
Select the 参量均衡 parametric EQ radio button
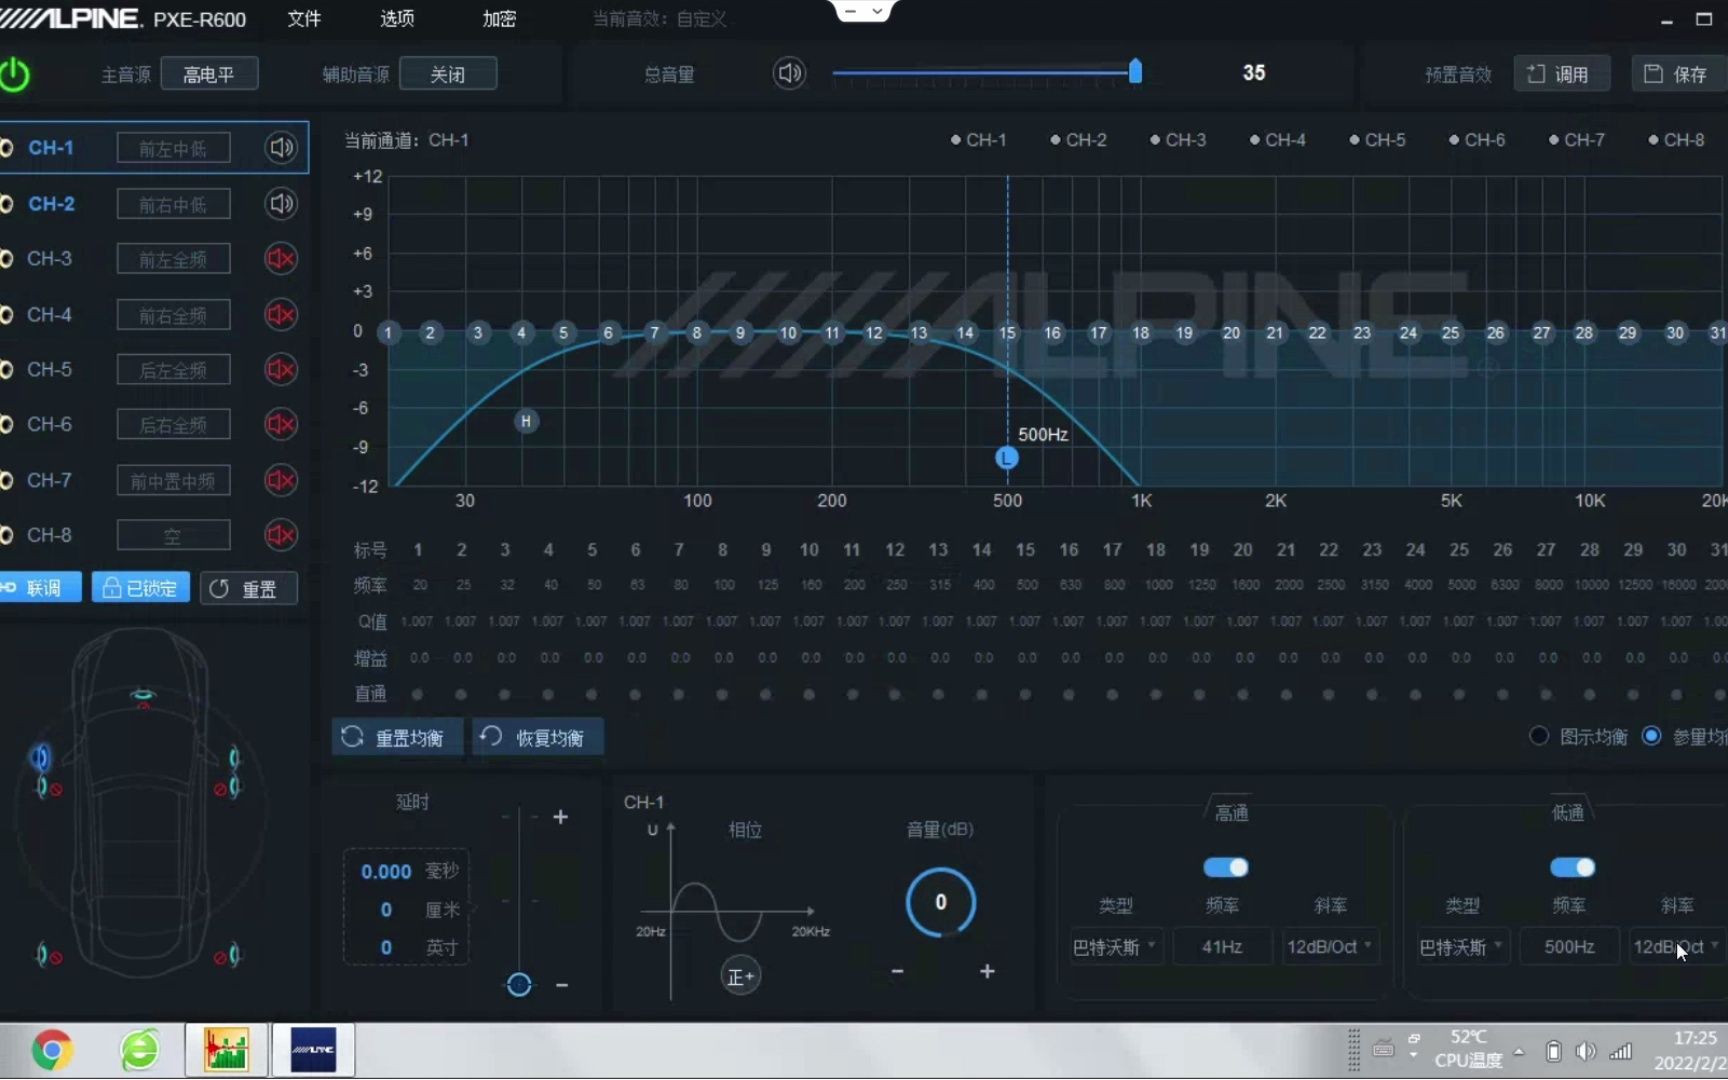click(x=1652, y=736)
